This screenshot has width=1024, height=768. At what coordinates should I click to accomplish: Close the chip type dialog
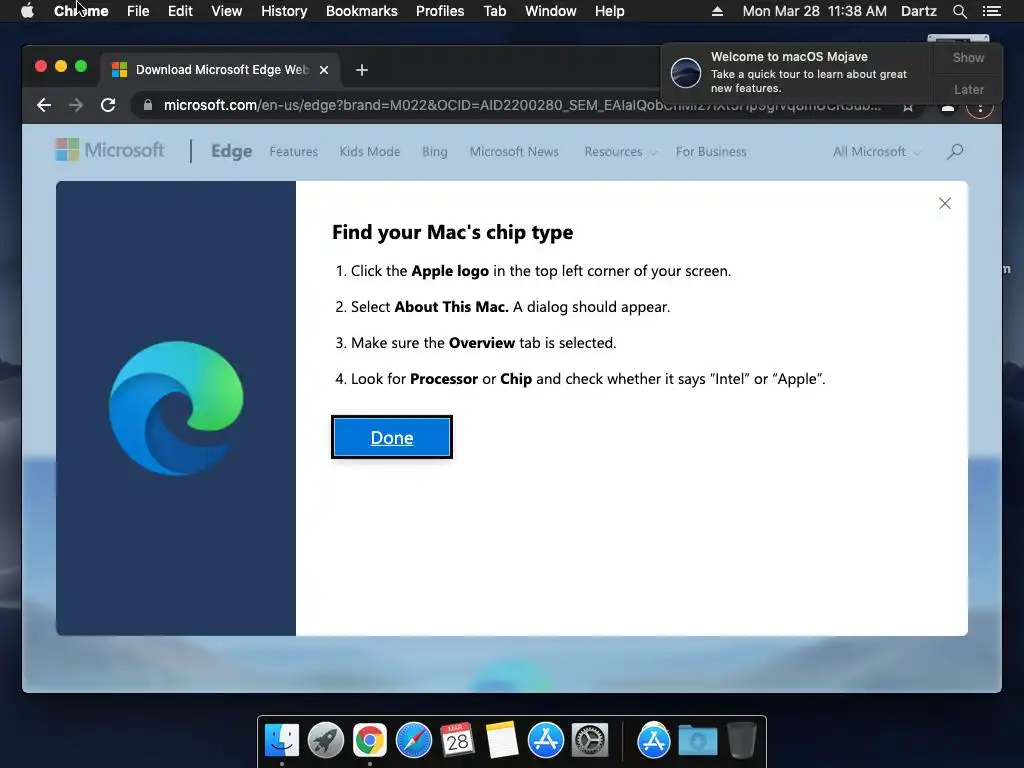tap(944, 204)
